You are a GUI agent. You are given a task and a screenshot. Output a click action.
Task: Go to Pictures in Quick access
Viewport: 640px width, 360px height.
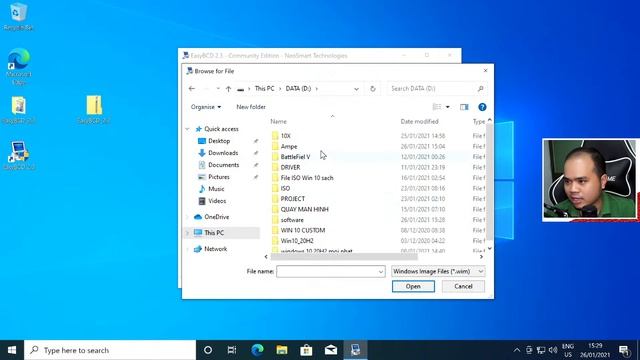point(219,177)
